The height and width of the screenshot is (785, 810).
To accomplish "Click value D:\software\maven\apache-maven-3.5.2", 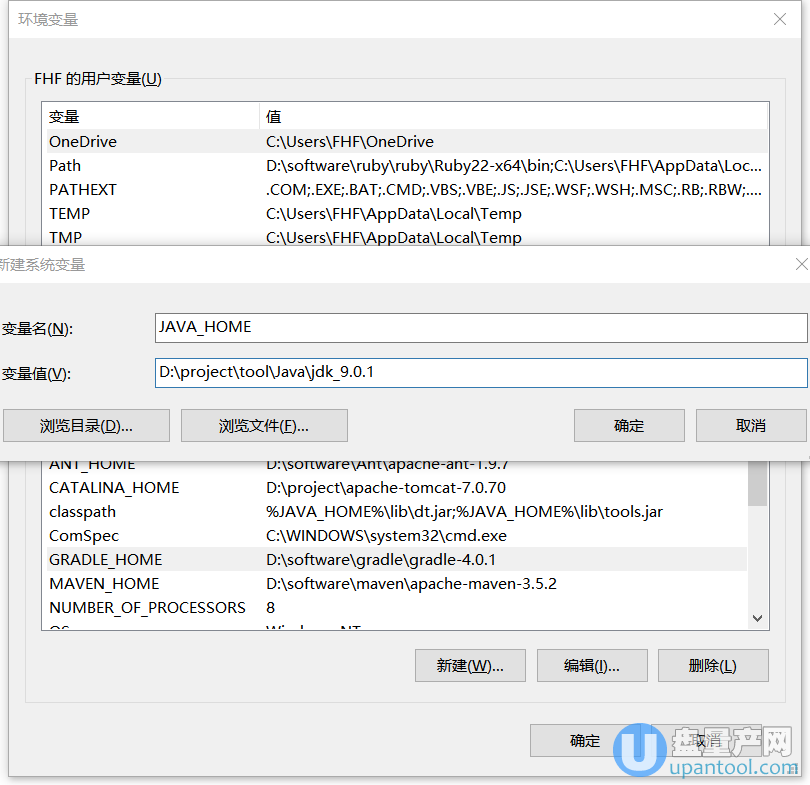I will pos(411,584).
